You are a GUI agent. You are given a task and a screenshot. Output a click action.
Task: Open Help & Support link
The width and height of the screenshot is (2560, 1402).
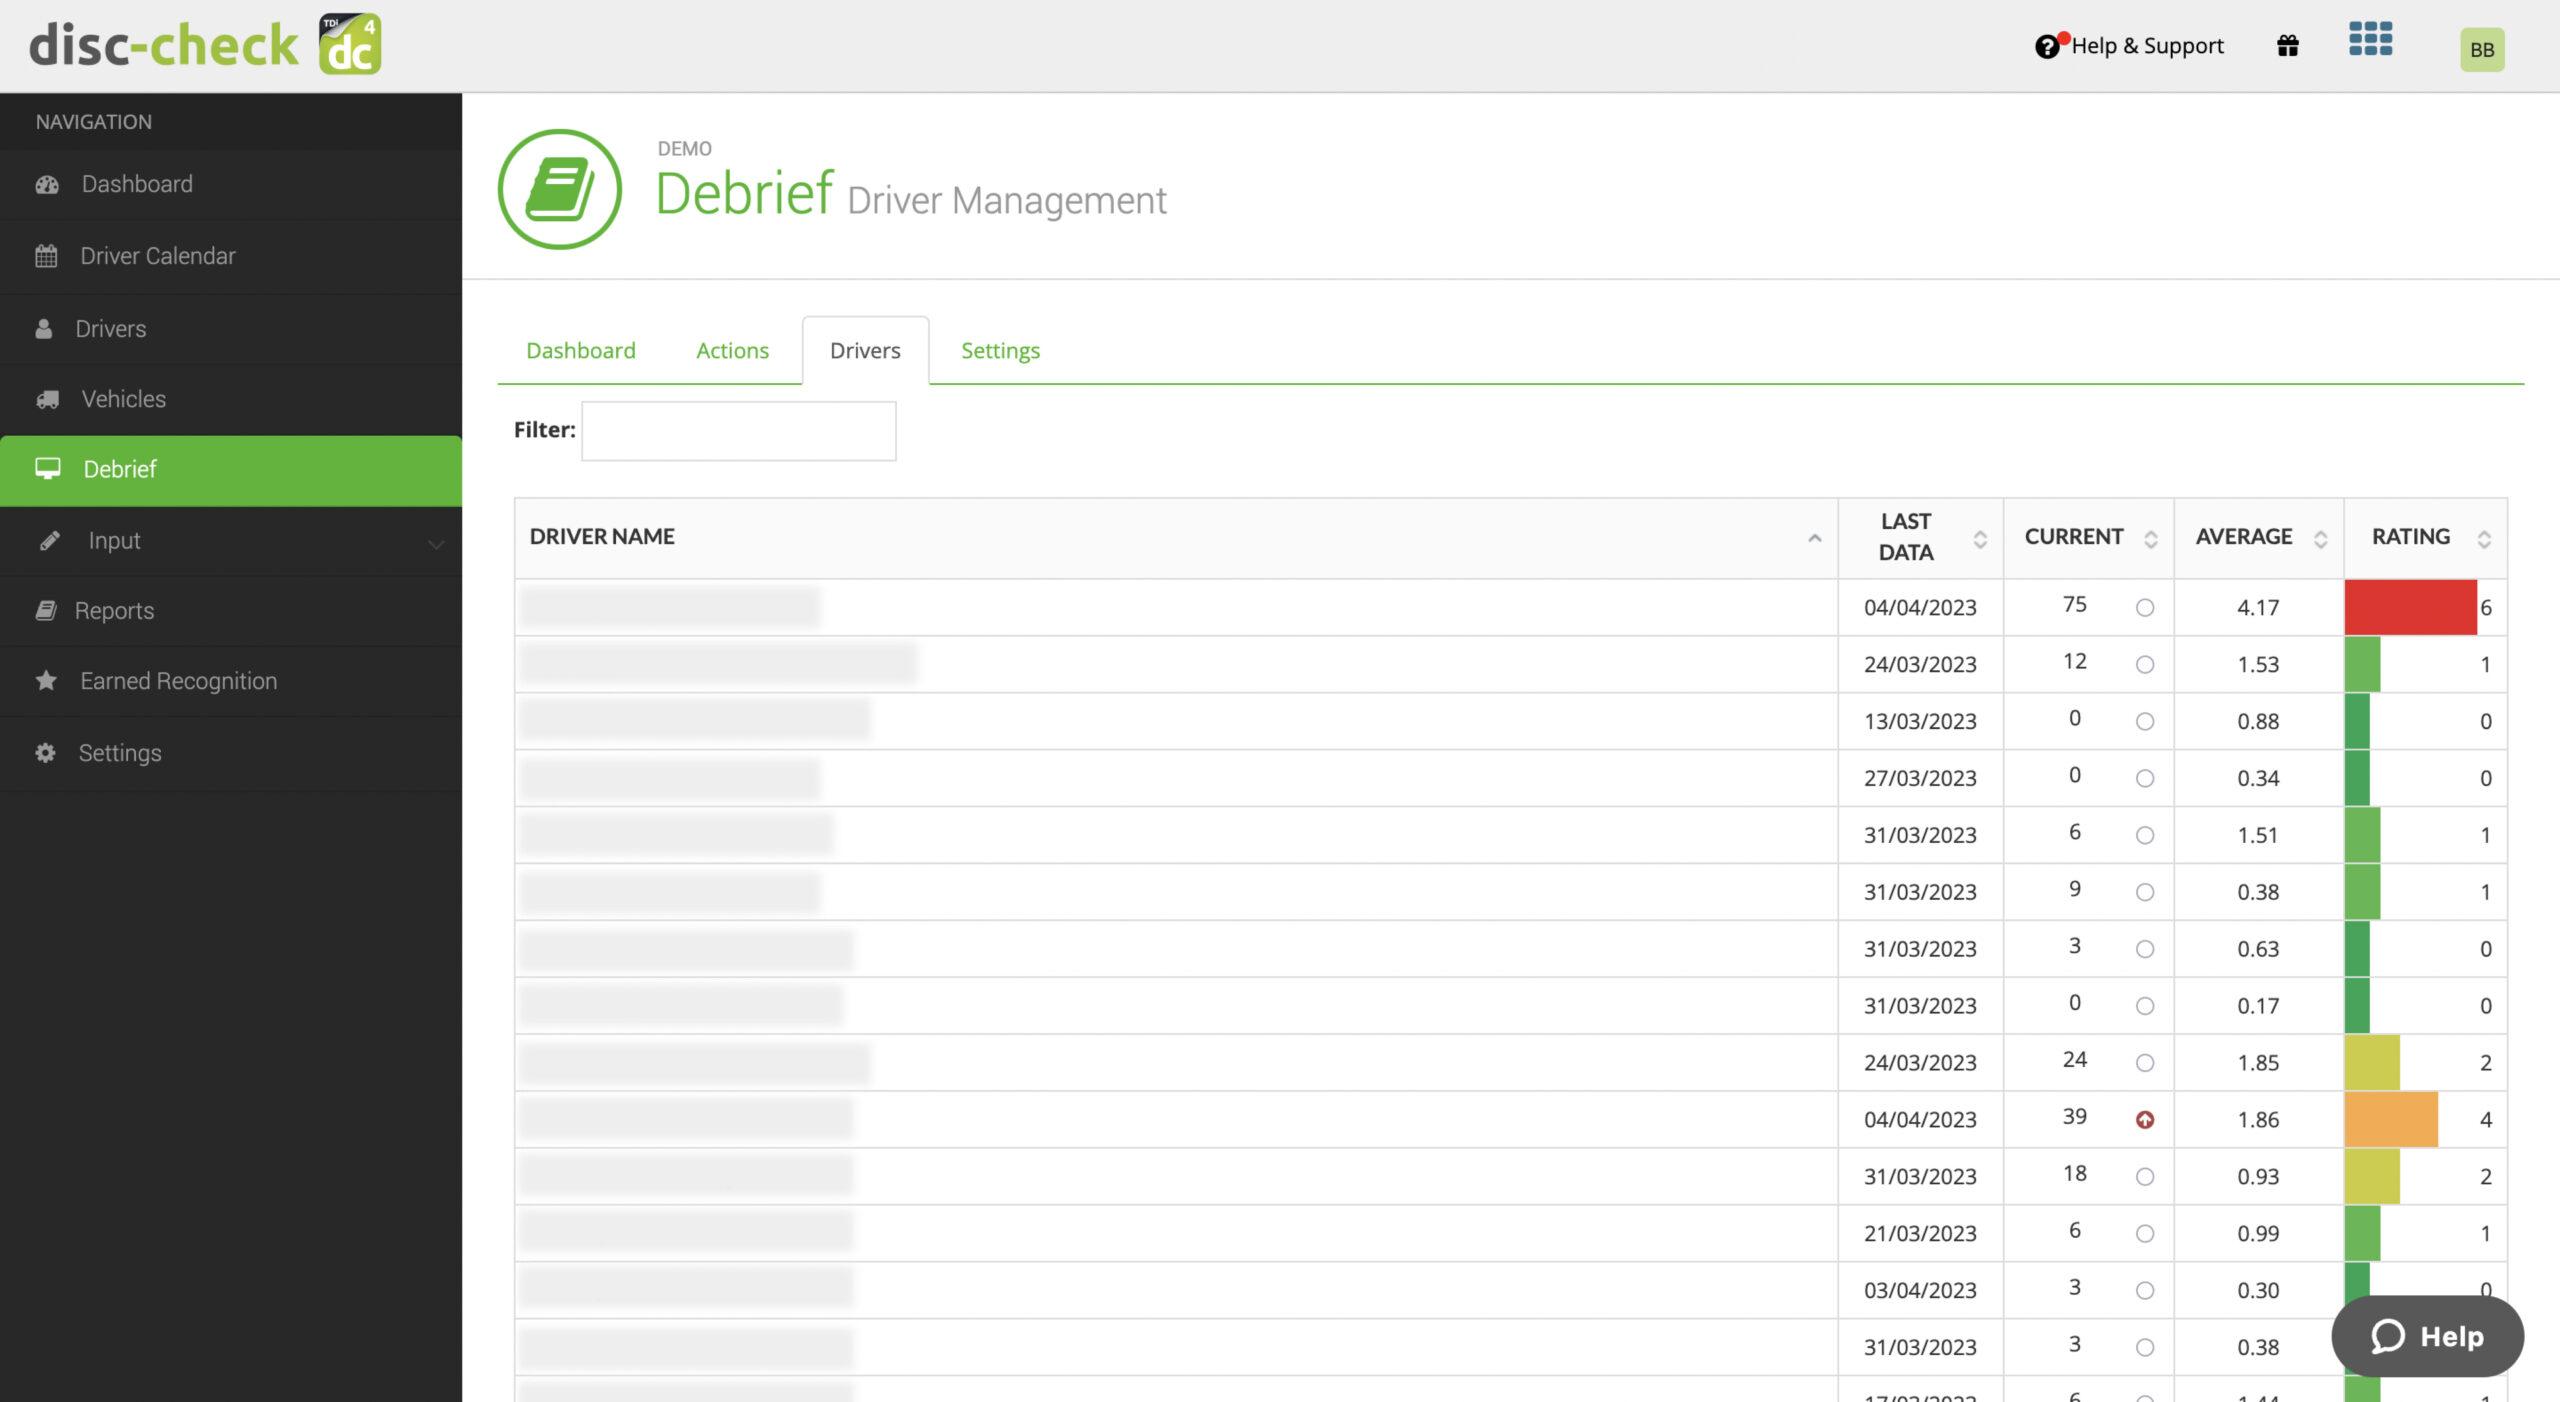[2147, 46]
